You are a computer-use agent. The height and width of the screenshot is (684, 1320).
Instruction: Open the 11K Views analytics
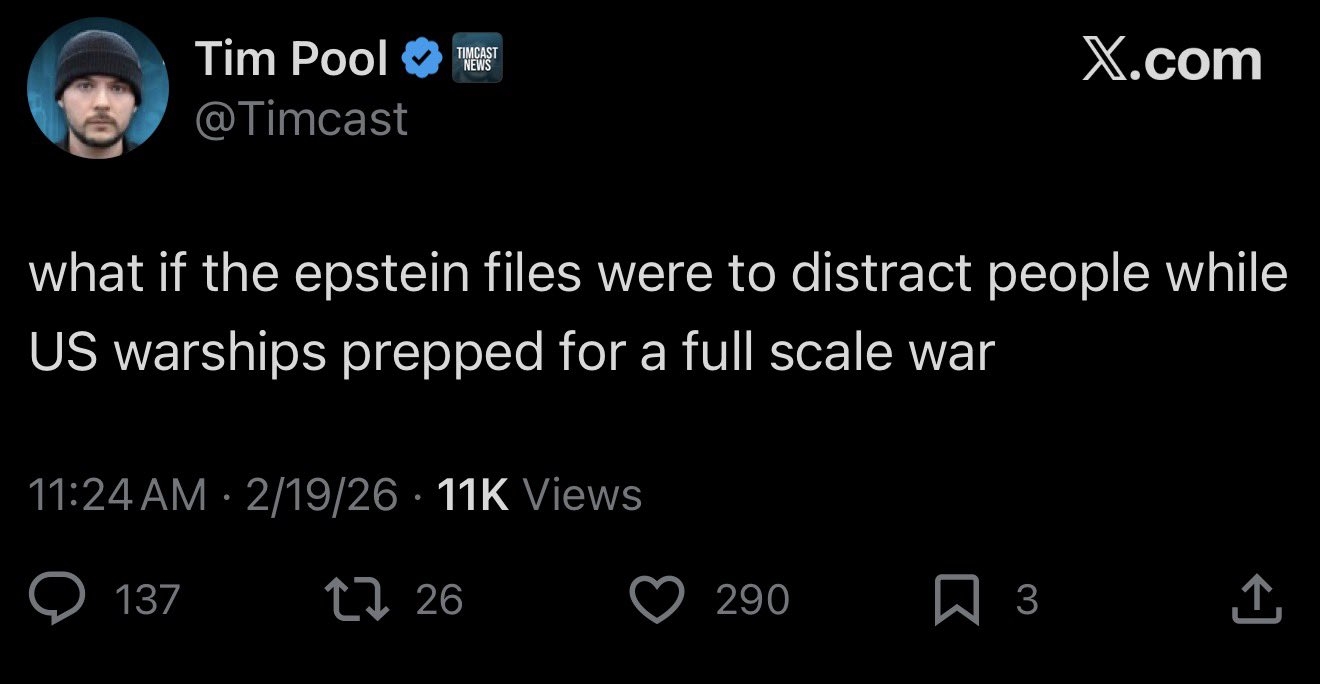click(x=540, y=494)
